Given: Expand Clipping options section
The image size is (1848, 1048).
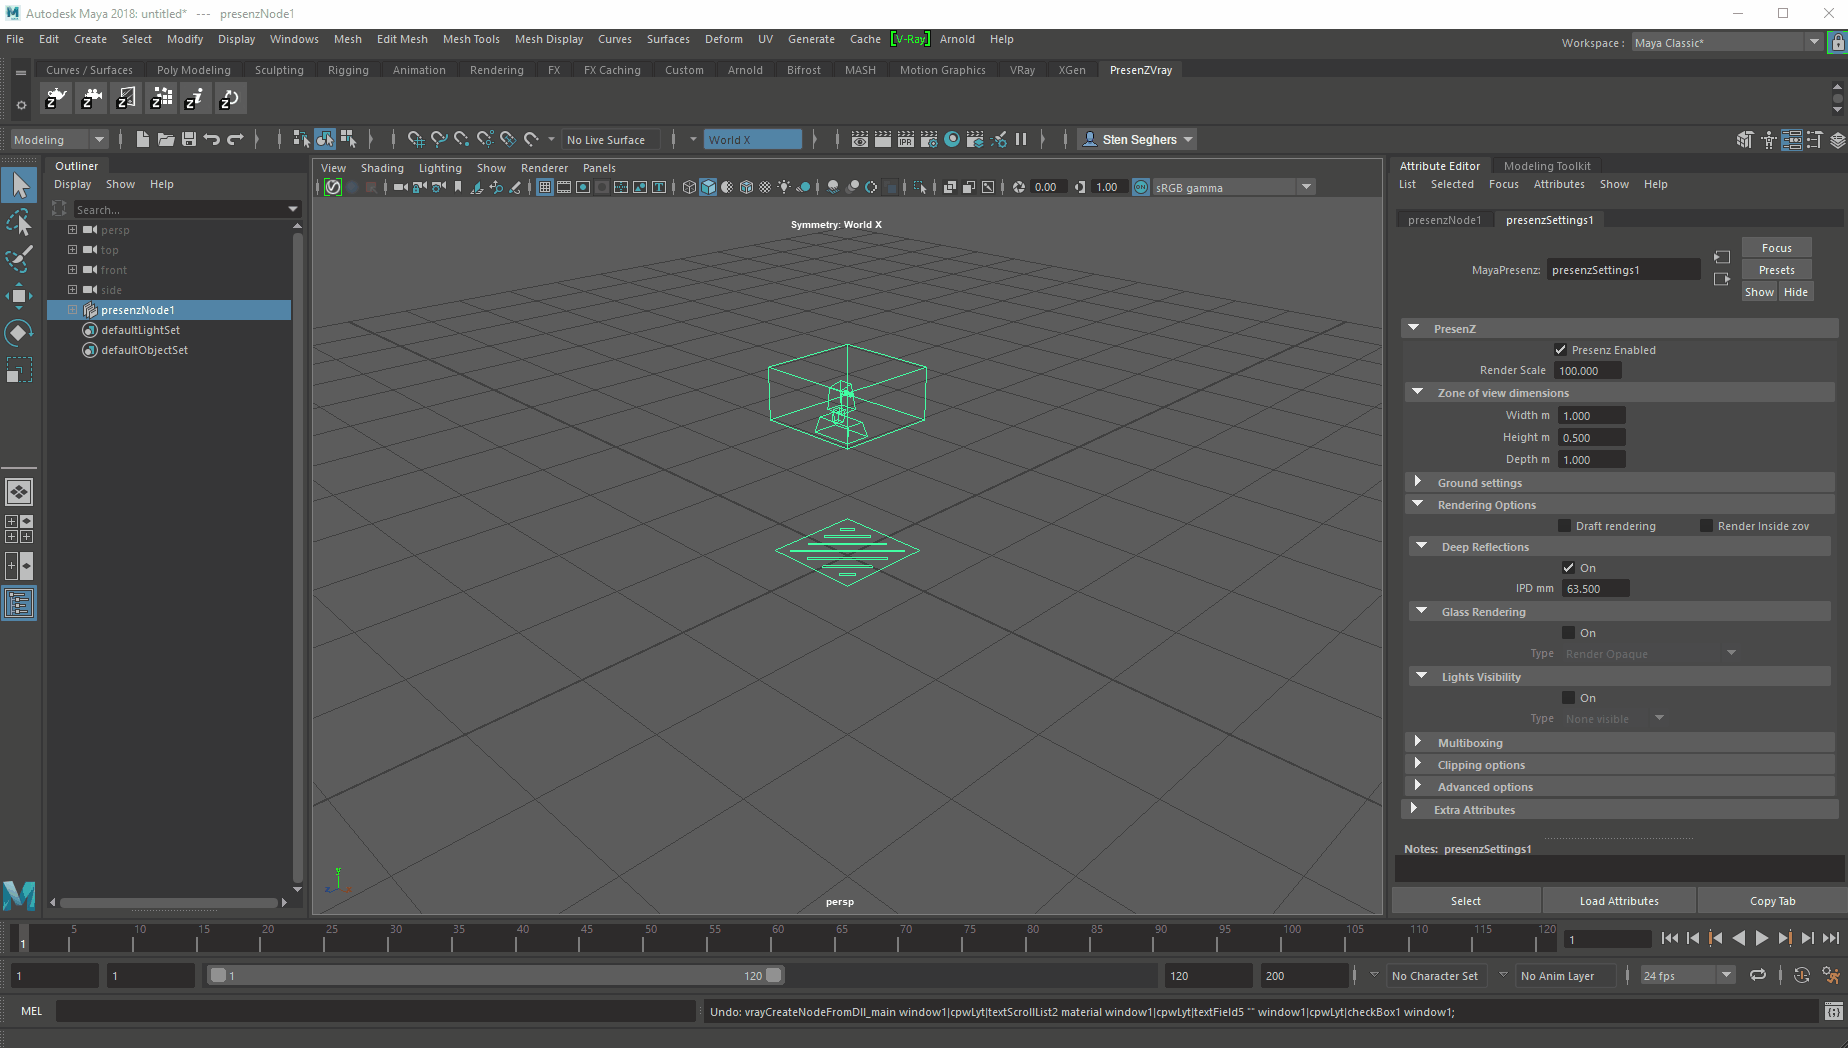Looking at the screenshot, I should (1417, 764).
